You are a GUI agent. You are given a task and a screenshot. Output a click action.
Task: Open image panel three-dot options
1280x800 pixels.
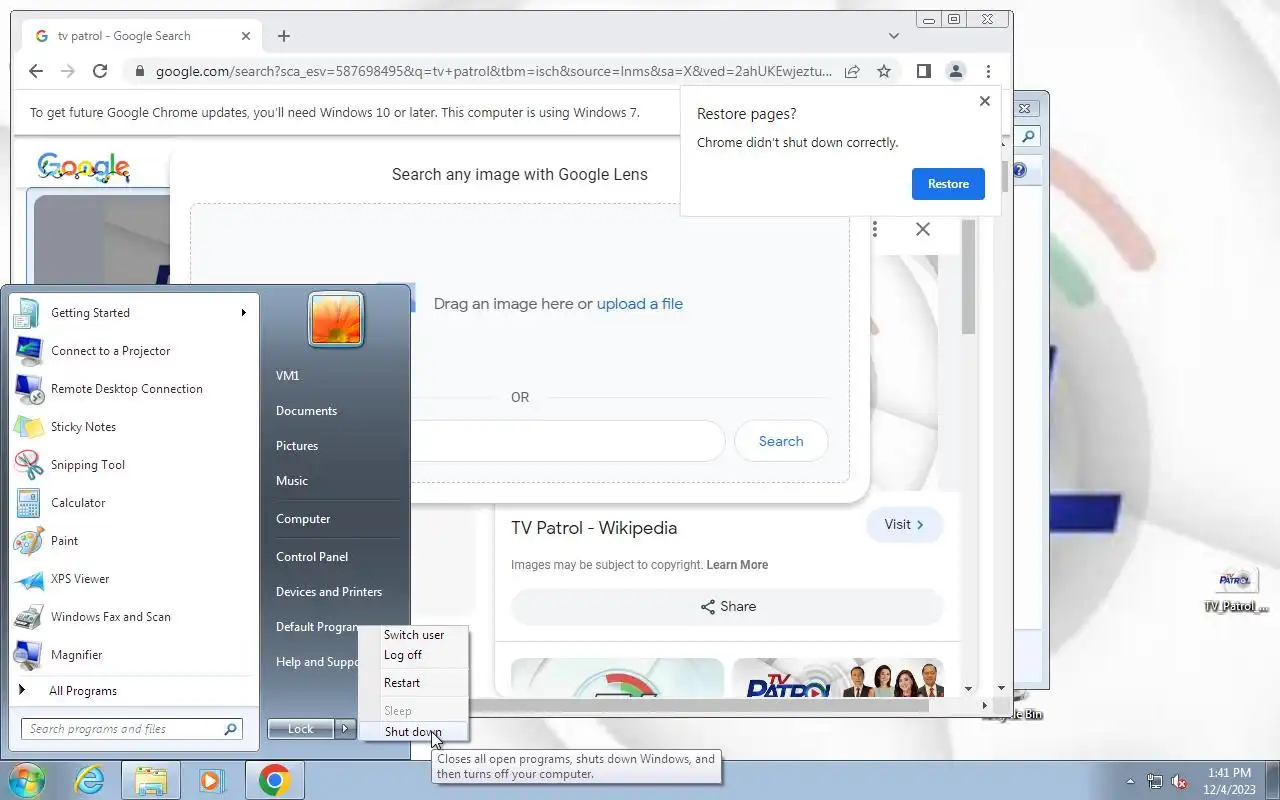(x=875, y=229)
